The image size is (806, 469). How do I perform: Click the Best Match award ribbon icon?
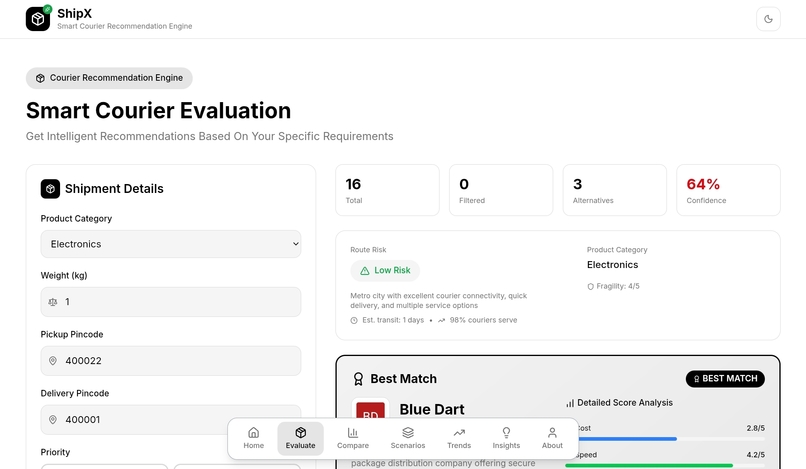358,379
